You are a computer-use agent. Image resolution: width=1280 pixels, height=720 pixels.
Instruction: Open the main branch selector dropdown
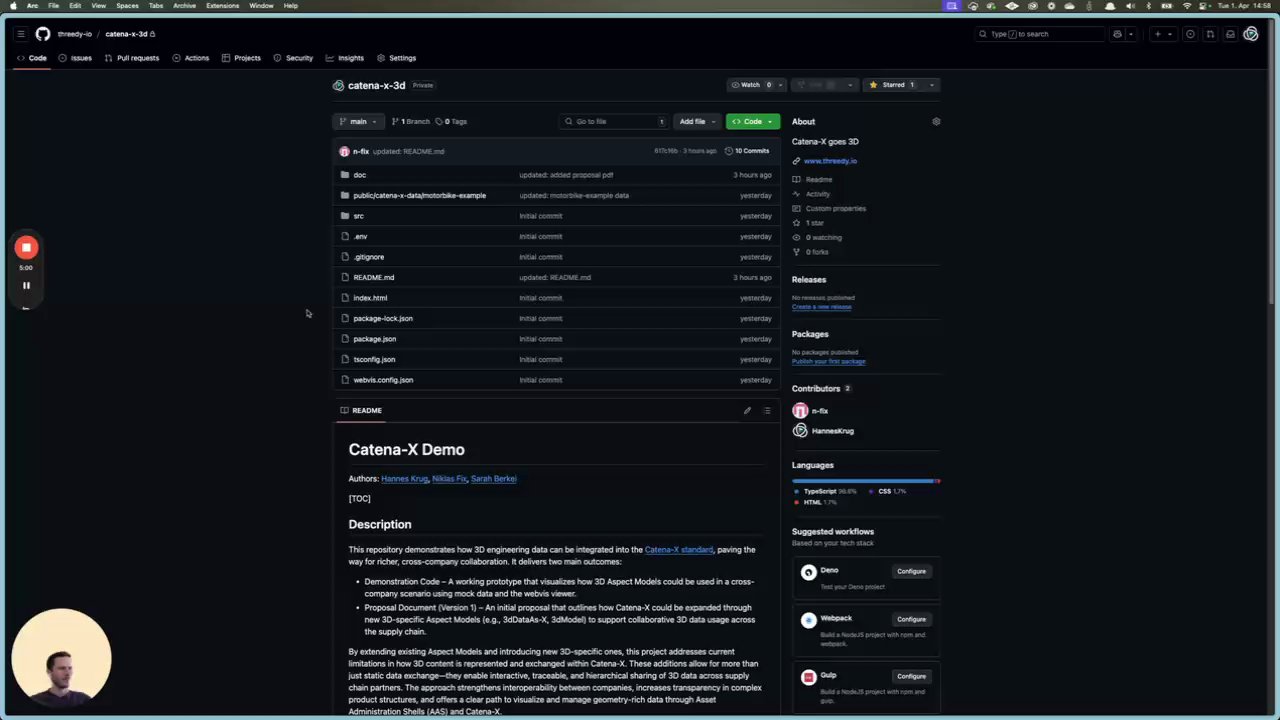pos(358,122)
